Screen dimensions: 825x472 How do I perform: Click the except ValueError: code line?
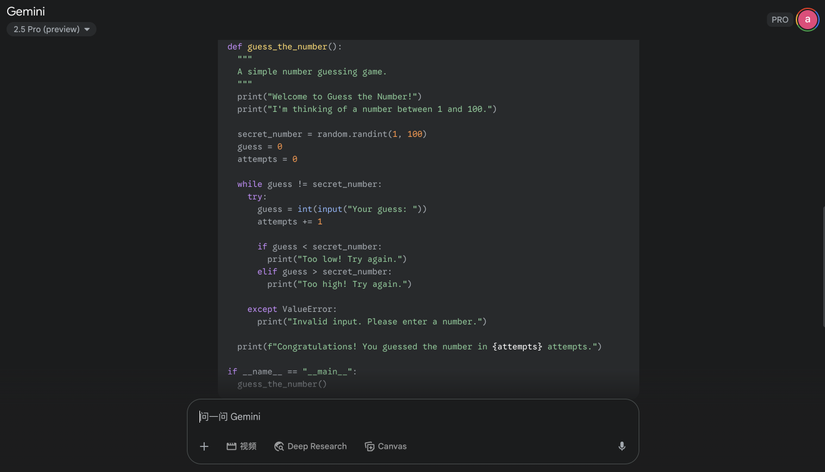pos(292,309)
